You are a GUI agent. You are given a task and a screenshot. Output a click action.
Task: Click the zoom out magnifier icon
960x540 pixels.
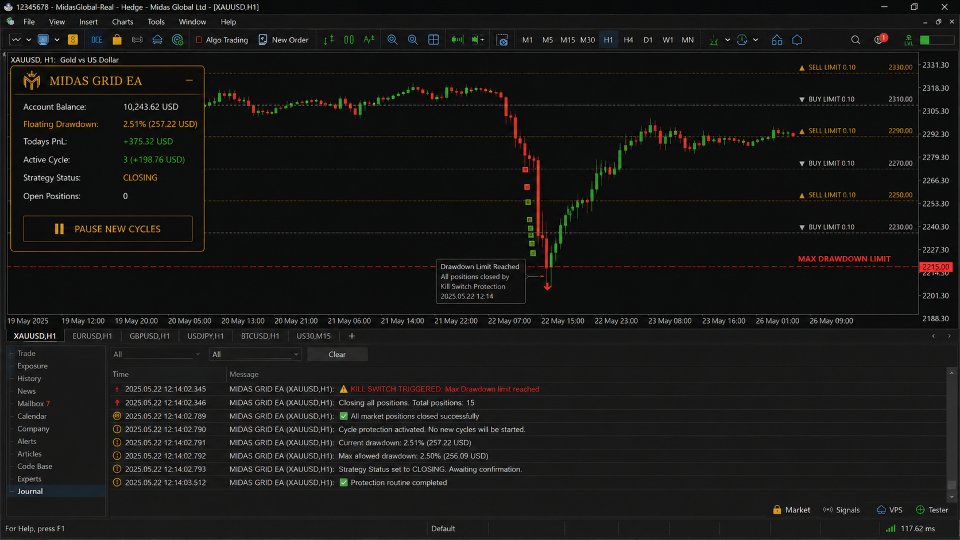413,40
